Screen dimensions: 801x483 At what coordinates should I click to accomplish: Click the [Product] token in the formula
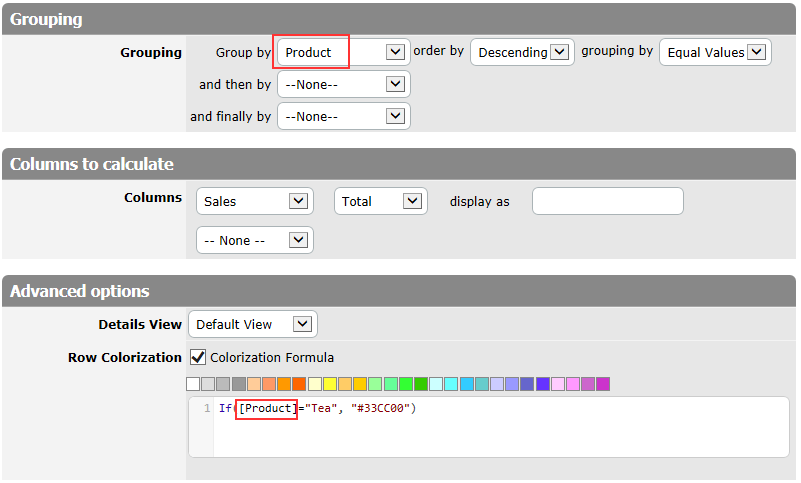point(268,408)
